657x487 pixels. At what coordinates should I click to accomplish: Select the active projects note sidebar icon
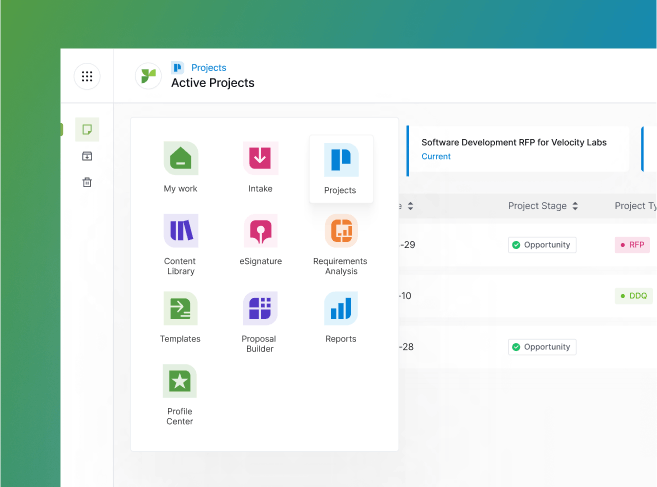point(87,130)
